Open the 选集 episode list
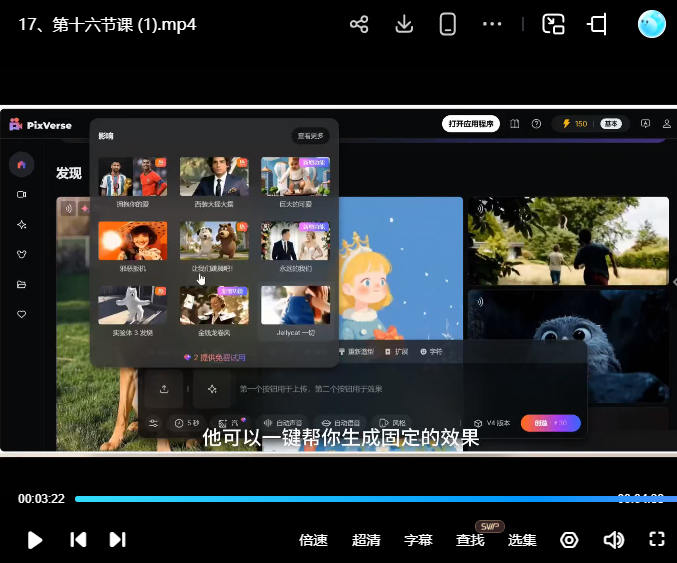 522,540
